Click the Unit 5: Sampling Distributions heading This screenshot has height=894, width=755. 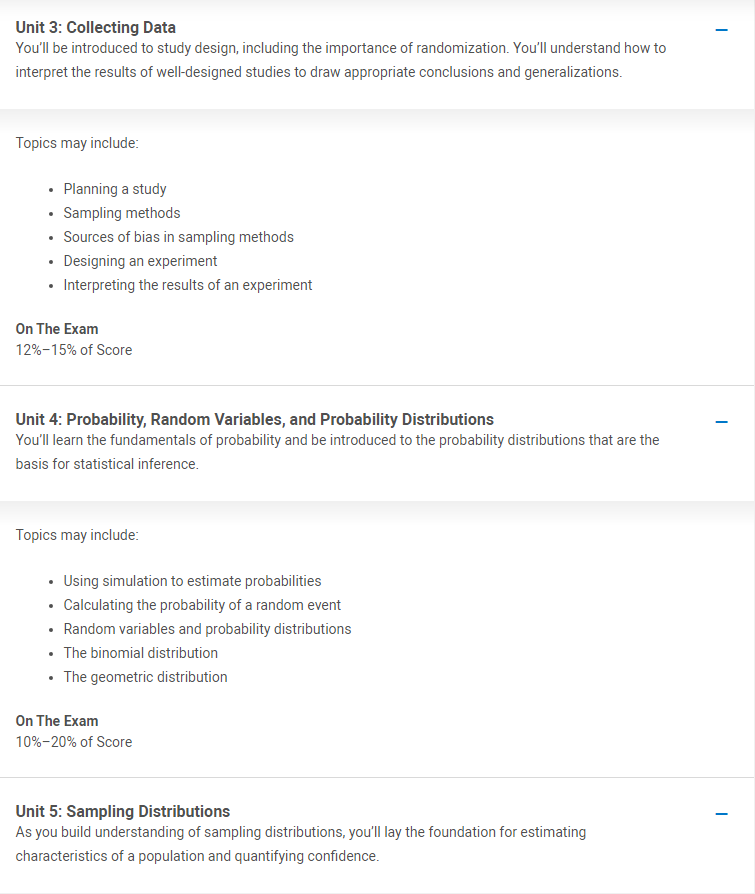point(123,811)
